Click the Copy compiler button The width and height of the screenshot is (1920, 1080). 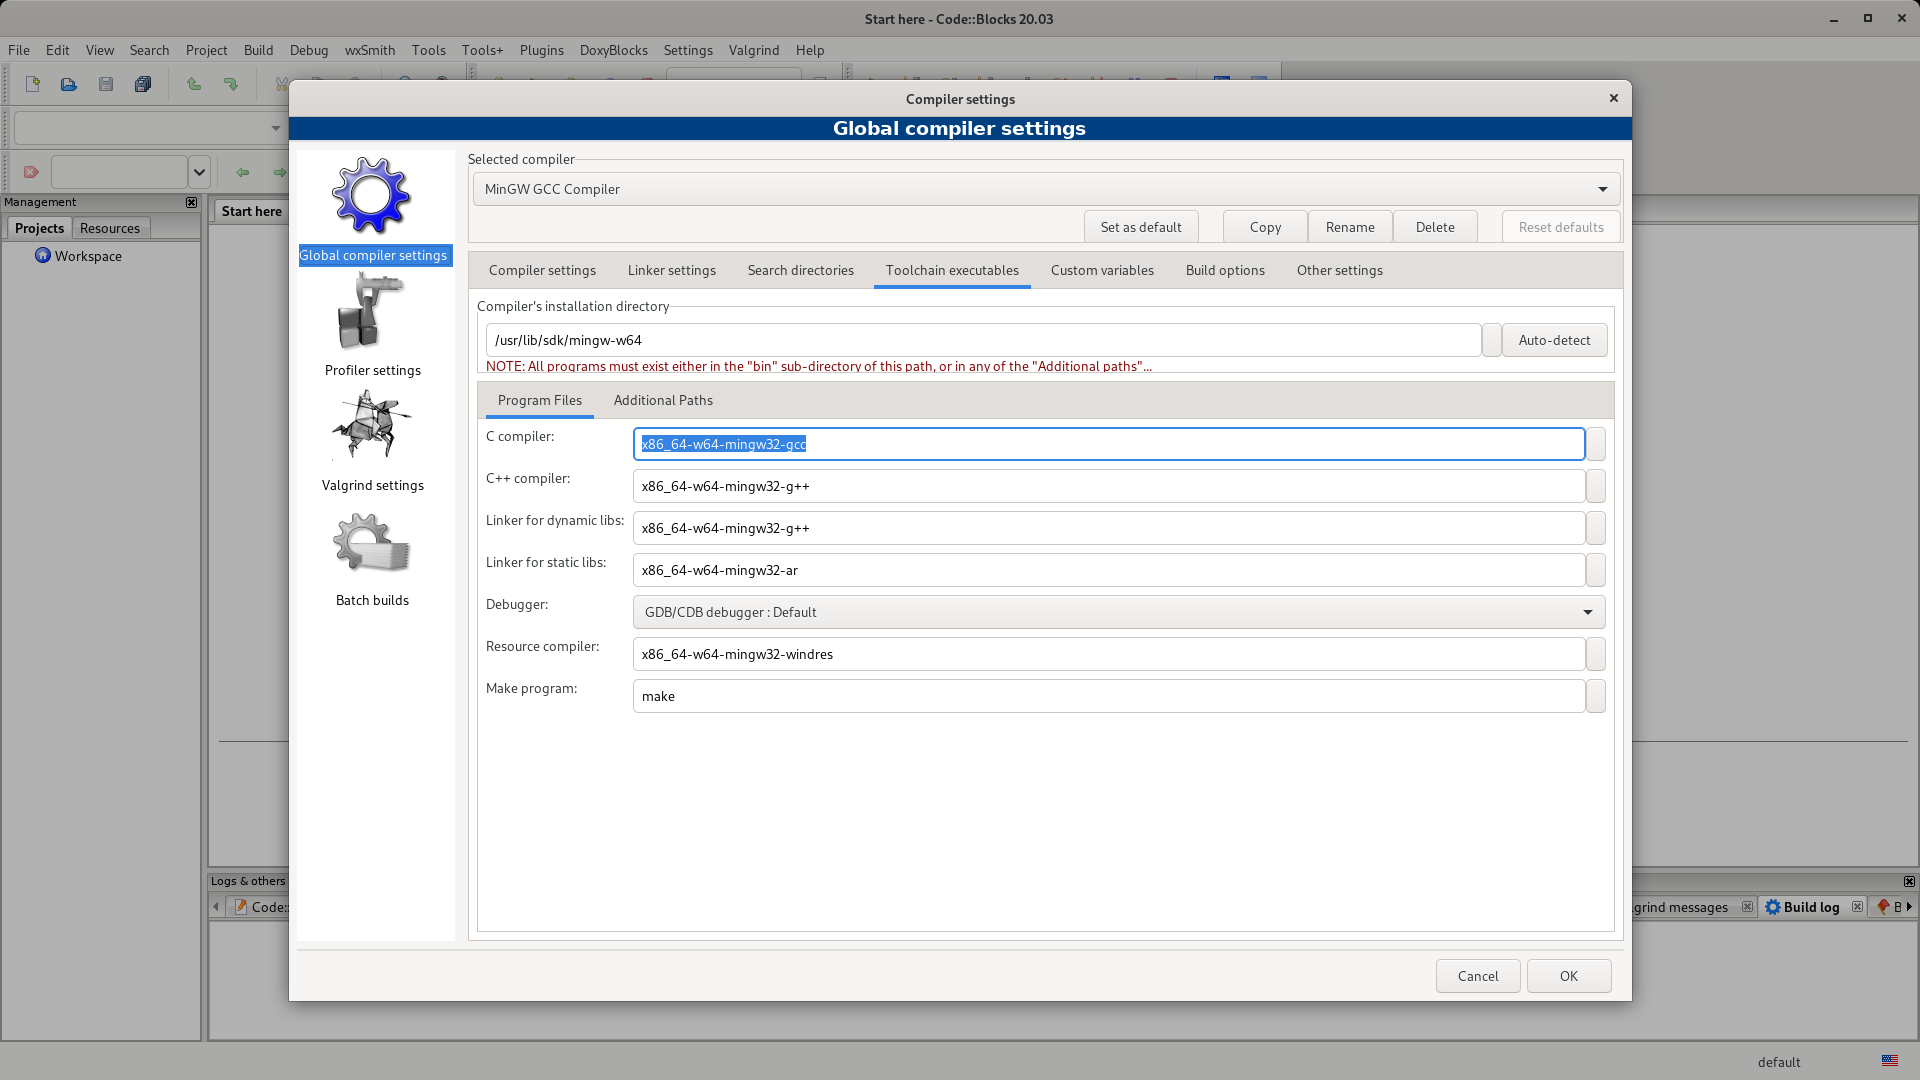1265,227
